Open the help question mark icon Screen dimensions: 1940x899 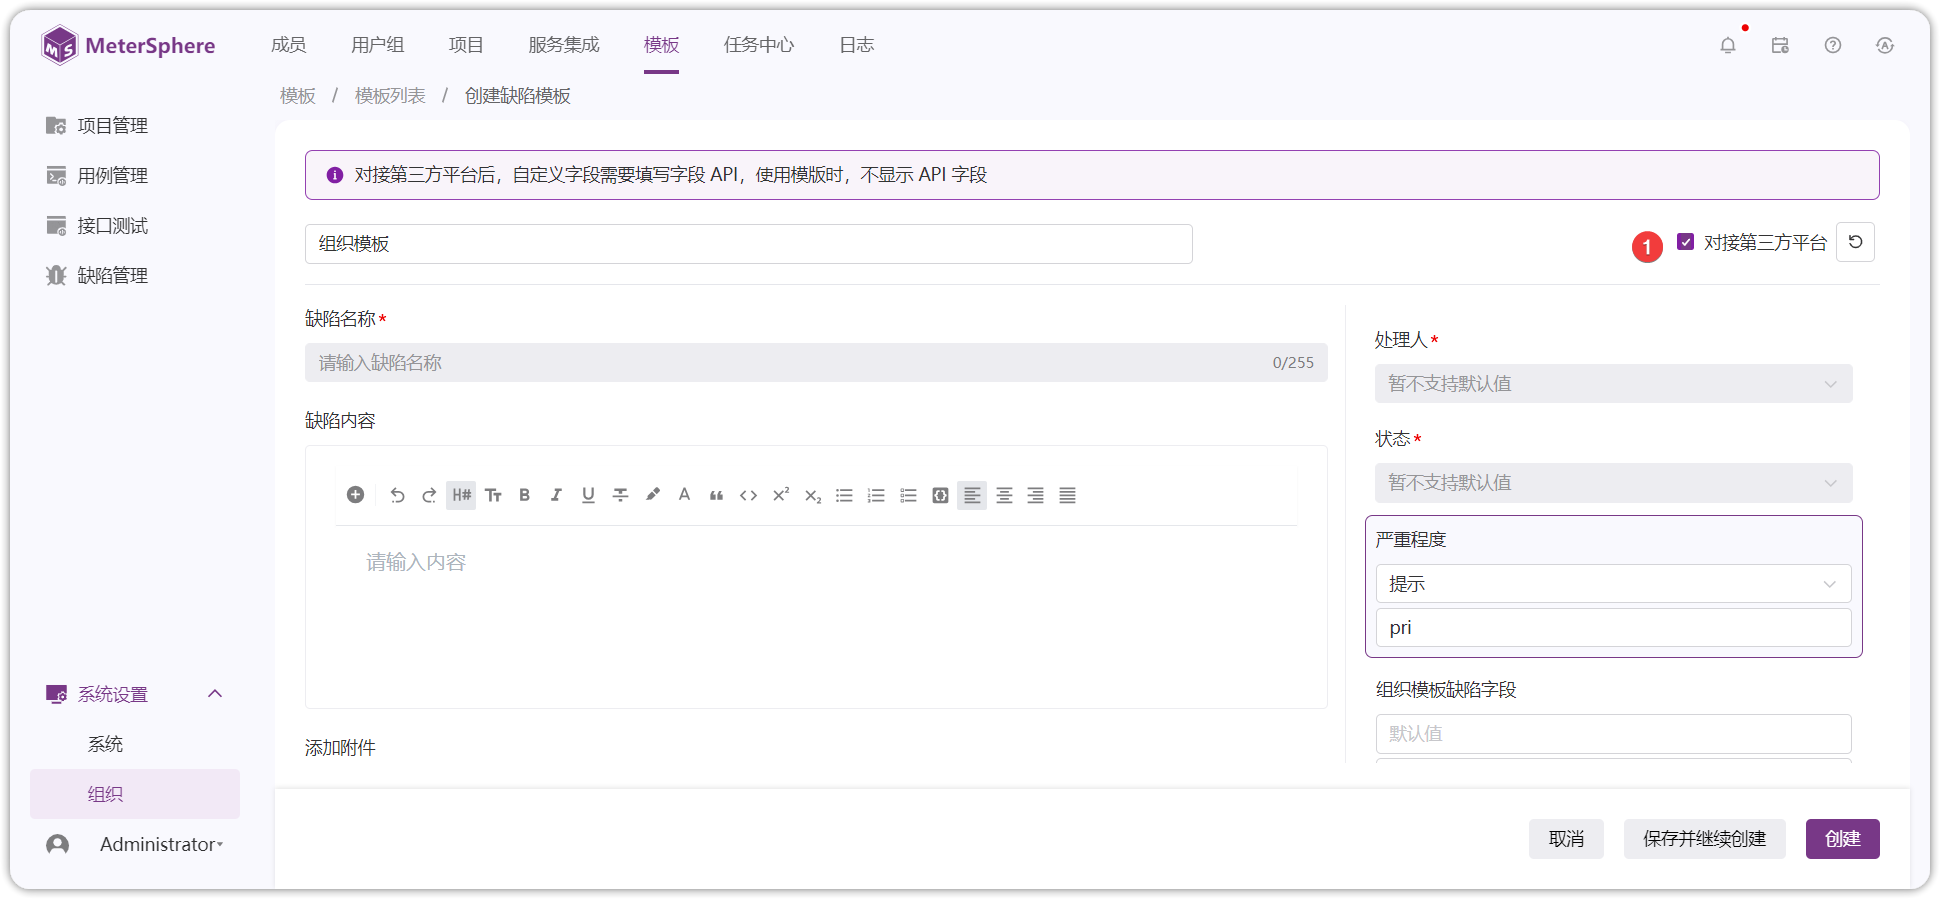tap(1832, 45)
